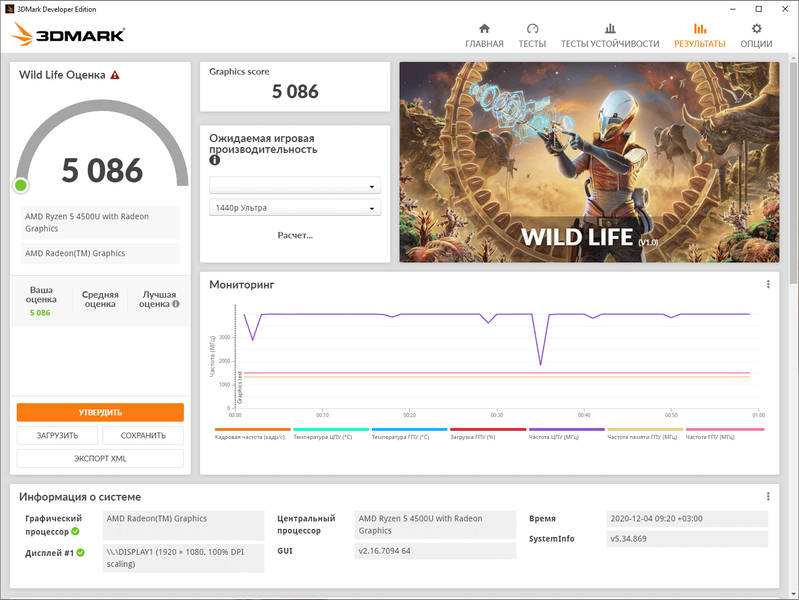Click the vertical scrollbar thumb
Screen dimensions: 799x600
(x=793, y=173)
